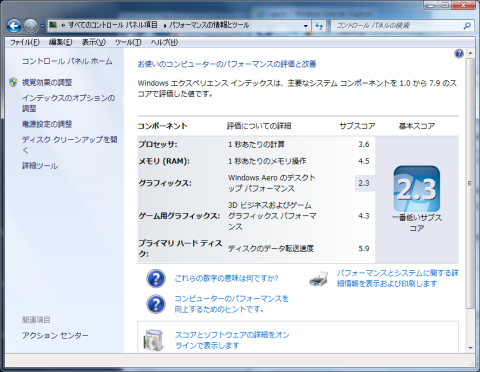Click the プライマリ ハード ディスク: row label
Screen dimensions: 480x372
tap(180, 248)
